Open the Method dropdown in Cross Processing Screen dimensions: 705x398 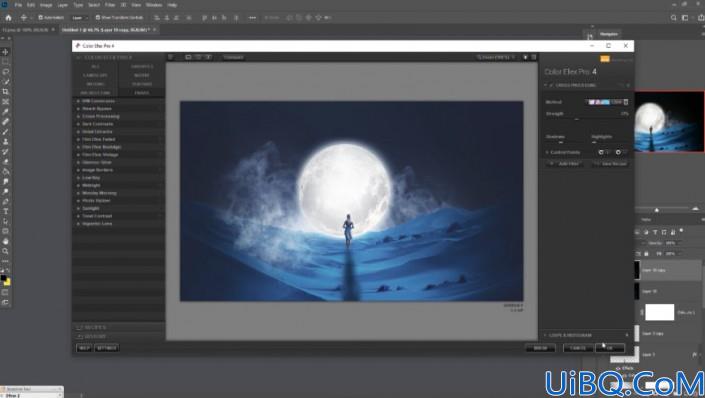point(608,102)
